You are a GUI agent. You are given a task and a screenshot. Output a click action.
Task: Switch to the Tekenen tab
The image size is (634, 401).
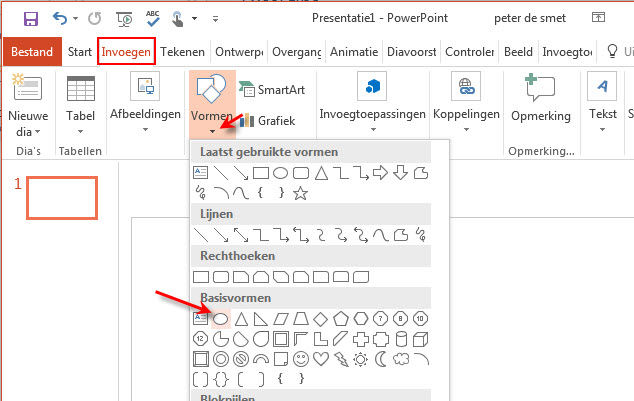click(182, 52)
